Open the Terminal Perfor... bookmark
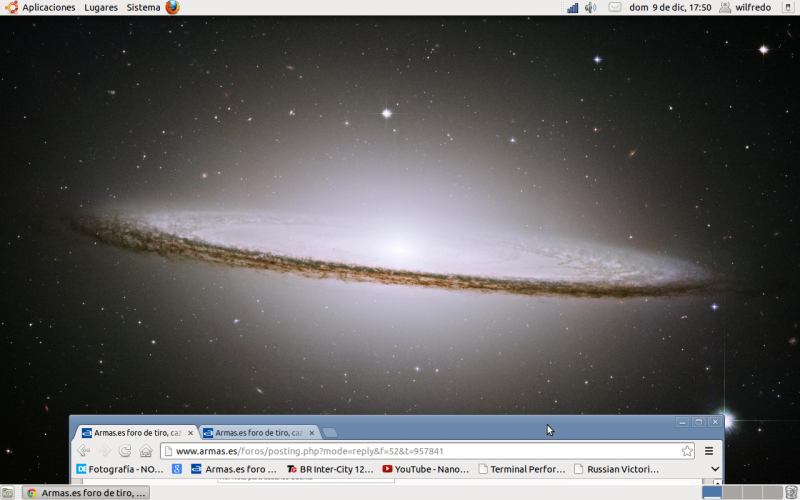800x500 pixels. [x=521, y=469]
